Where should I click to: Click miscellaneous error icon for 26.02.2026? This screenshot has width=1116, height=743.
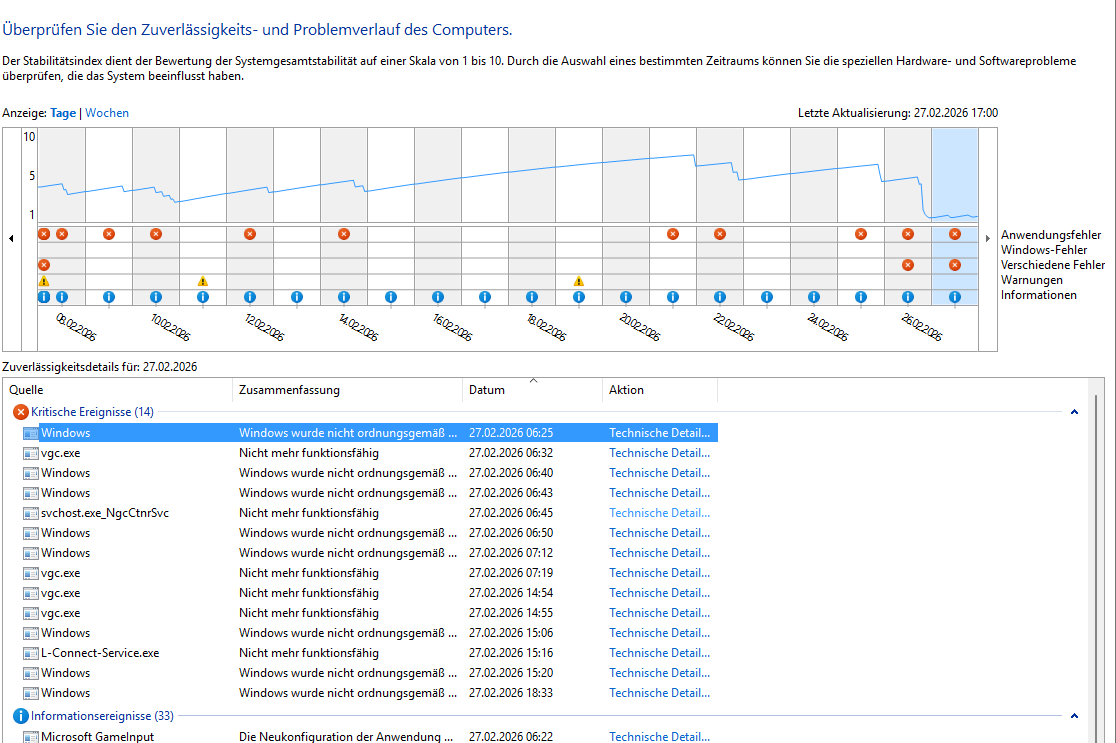(x=907, y=265)
